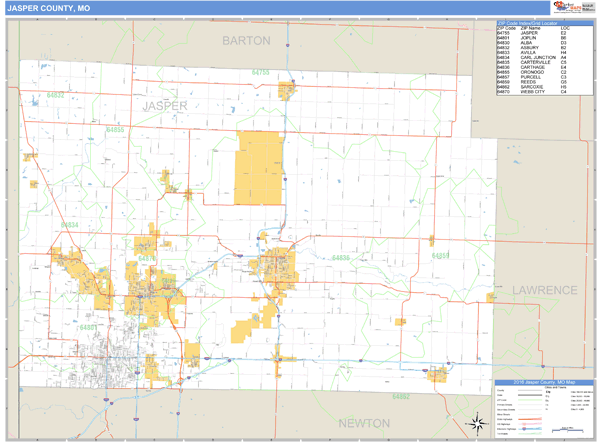Click the compass rose icon

coord(478,420)
